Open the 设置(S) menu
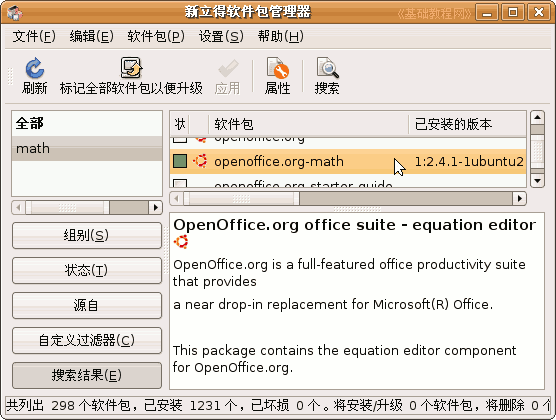This screenshot has width=556, height=420. pyautogui.click(x=221, y=36)
